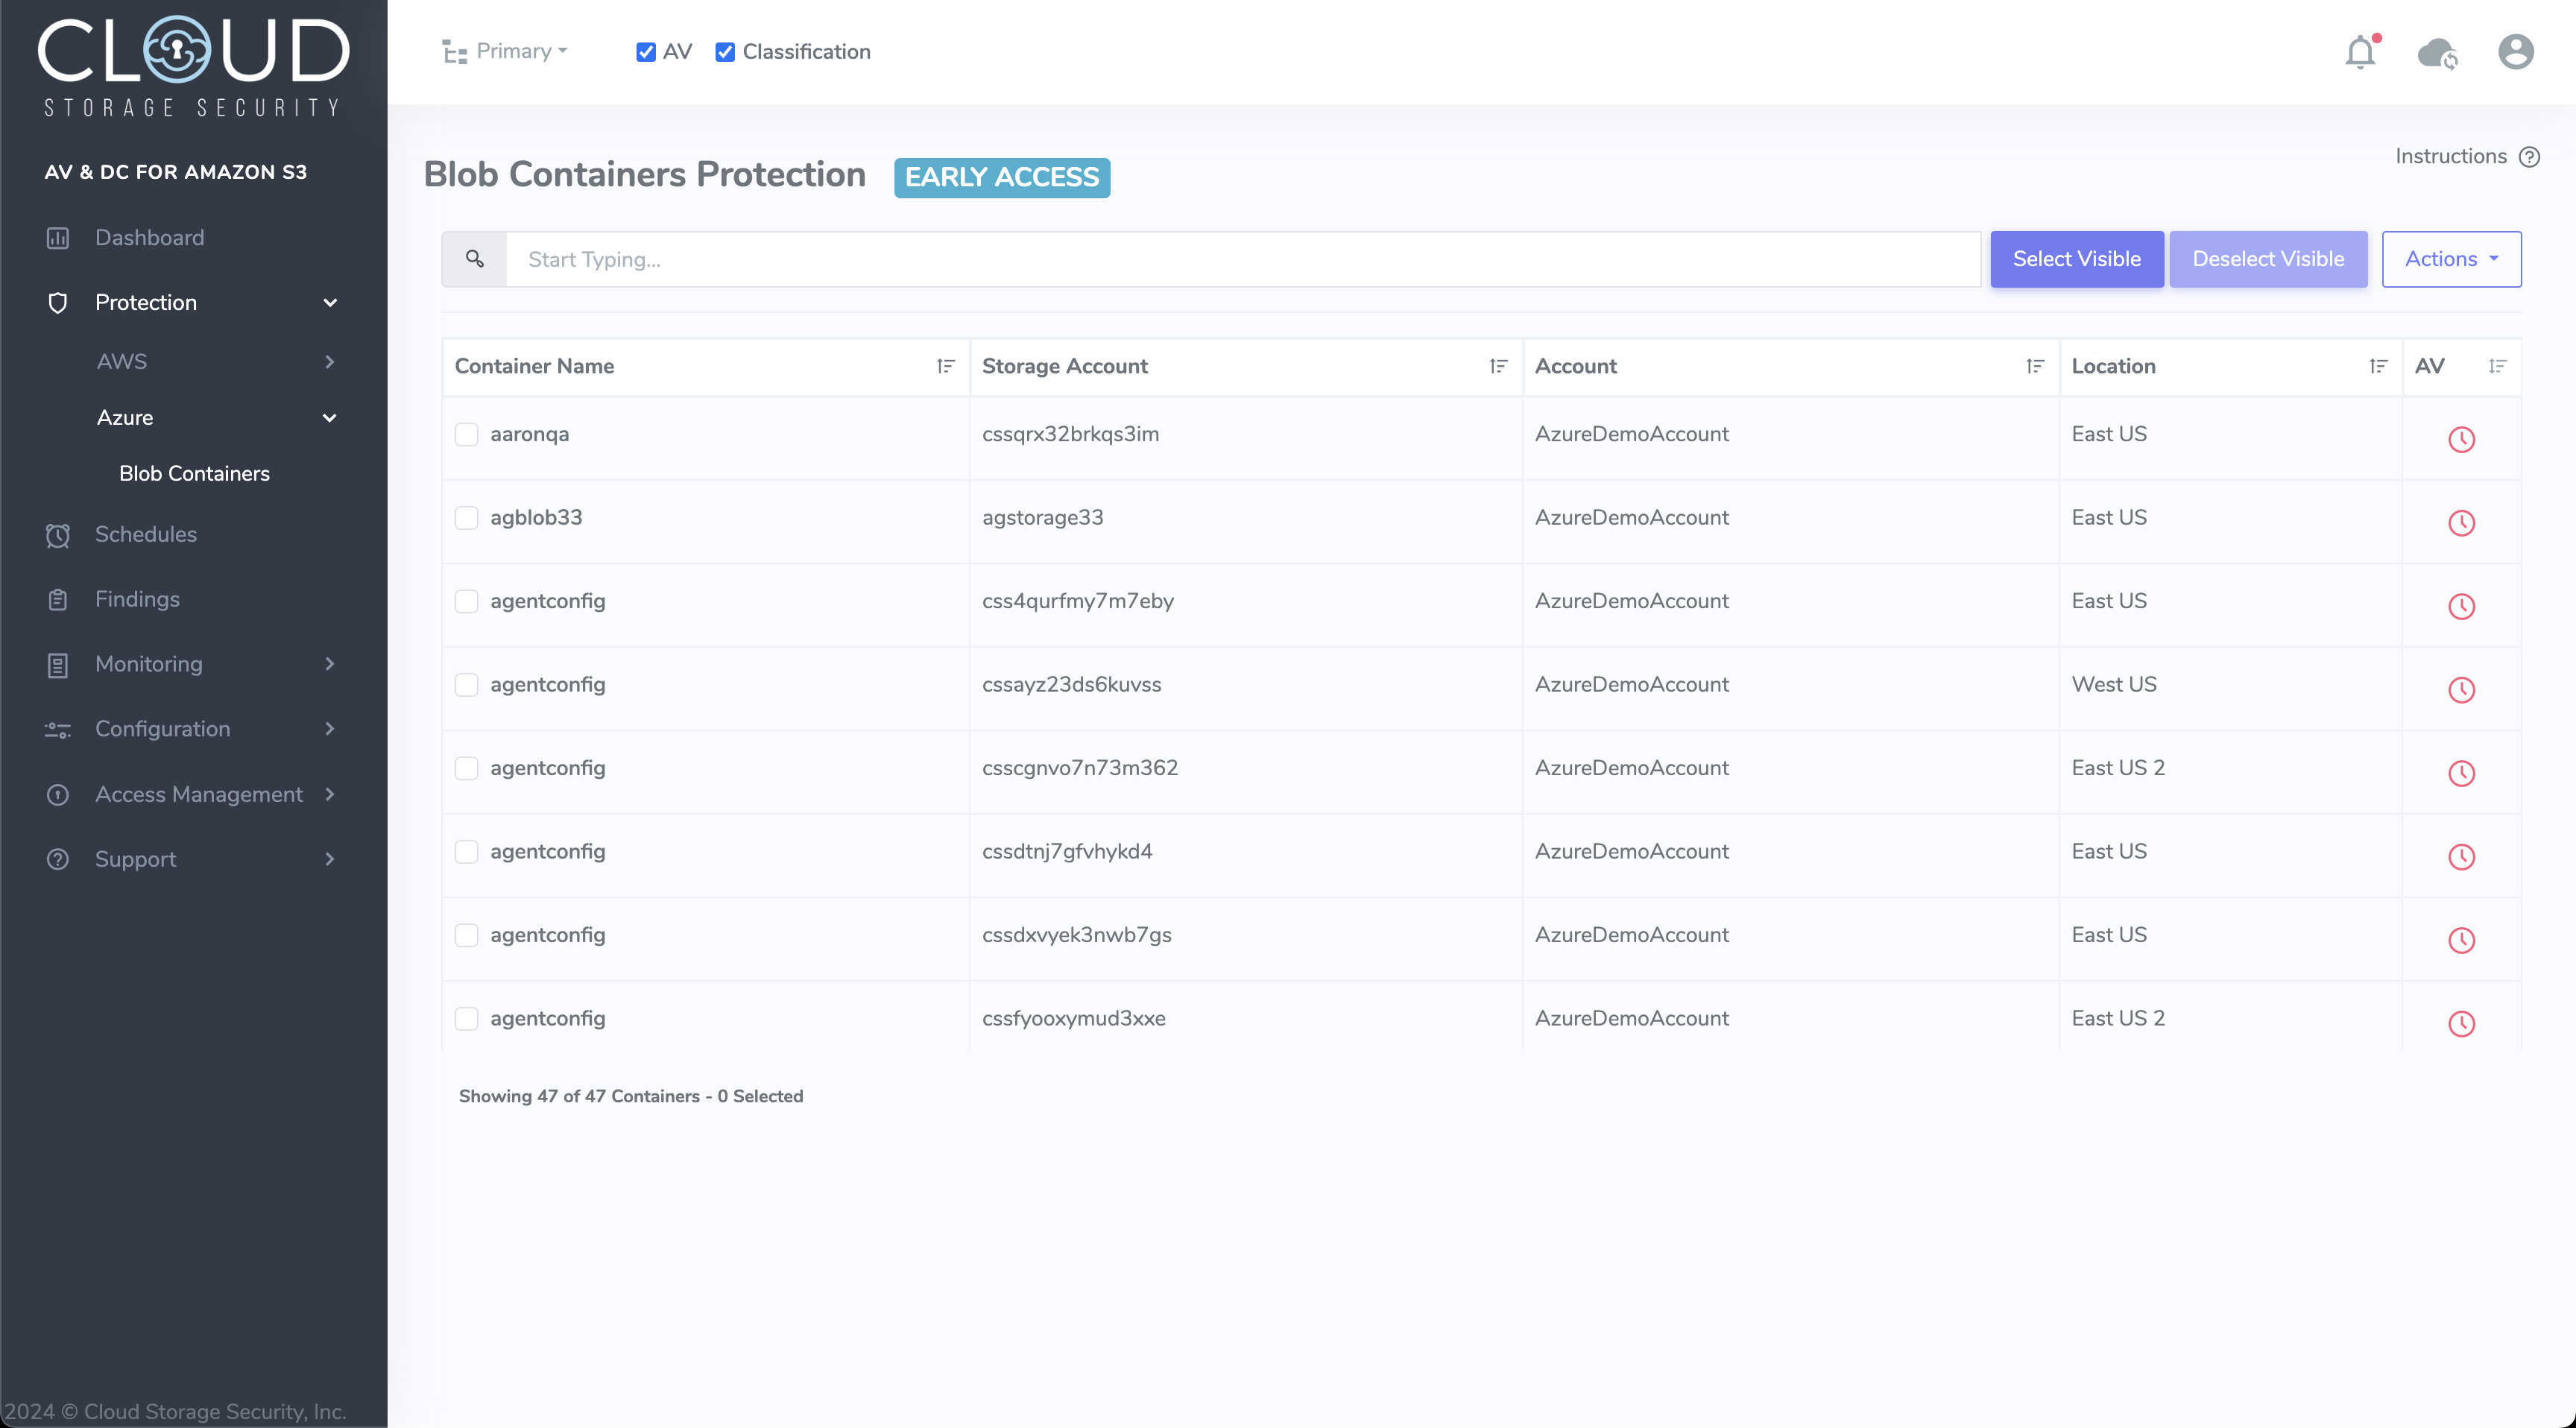The height and width of the screenshot is (1428, 2576).
Task: Open the Actions dropdown menu
Action: [x=2451, y=259]
